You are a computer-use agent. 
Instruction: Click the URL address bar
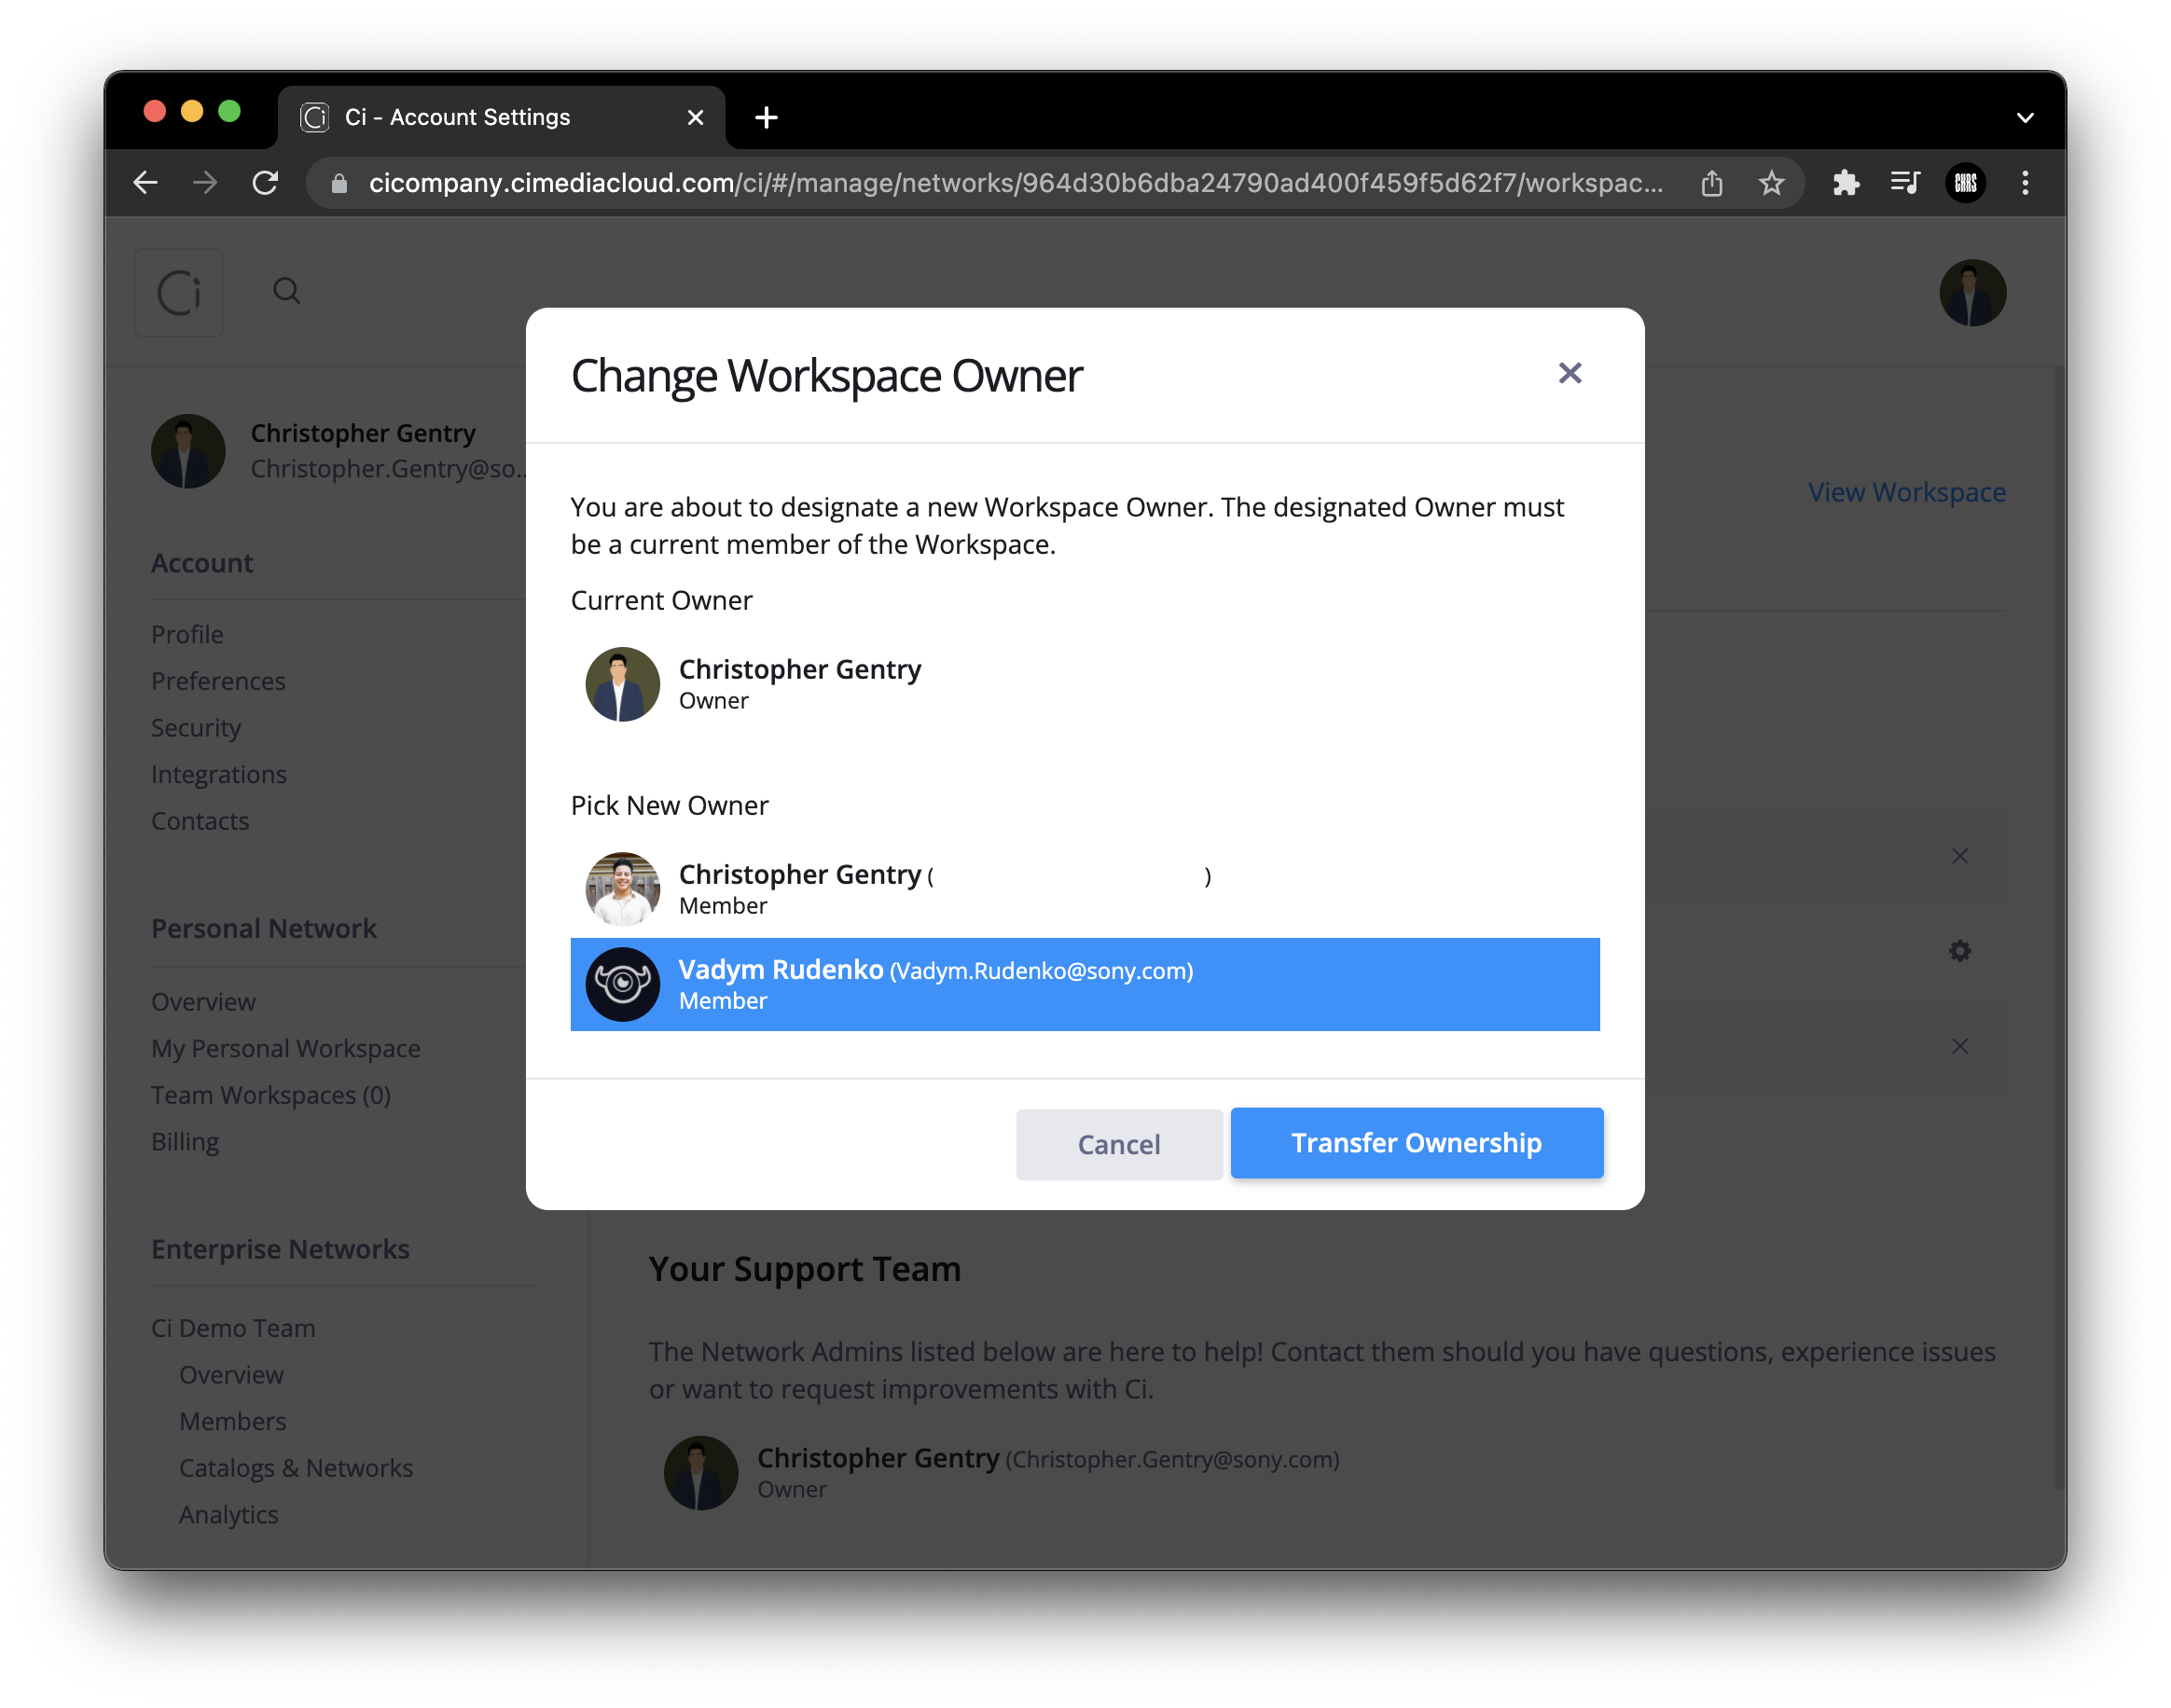(x=1015, y=183)
